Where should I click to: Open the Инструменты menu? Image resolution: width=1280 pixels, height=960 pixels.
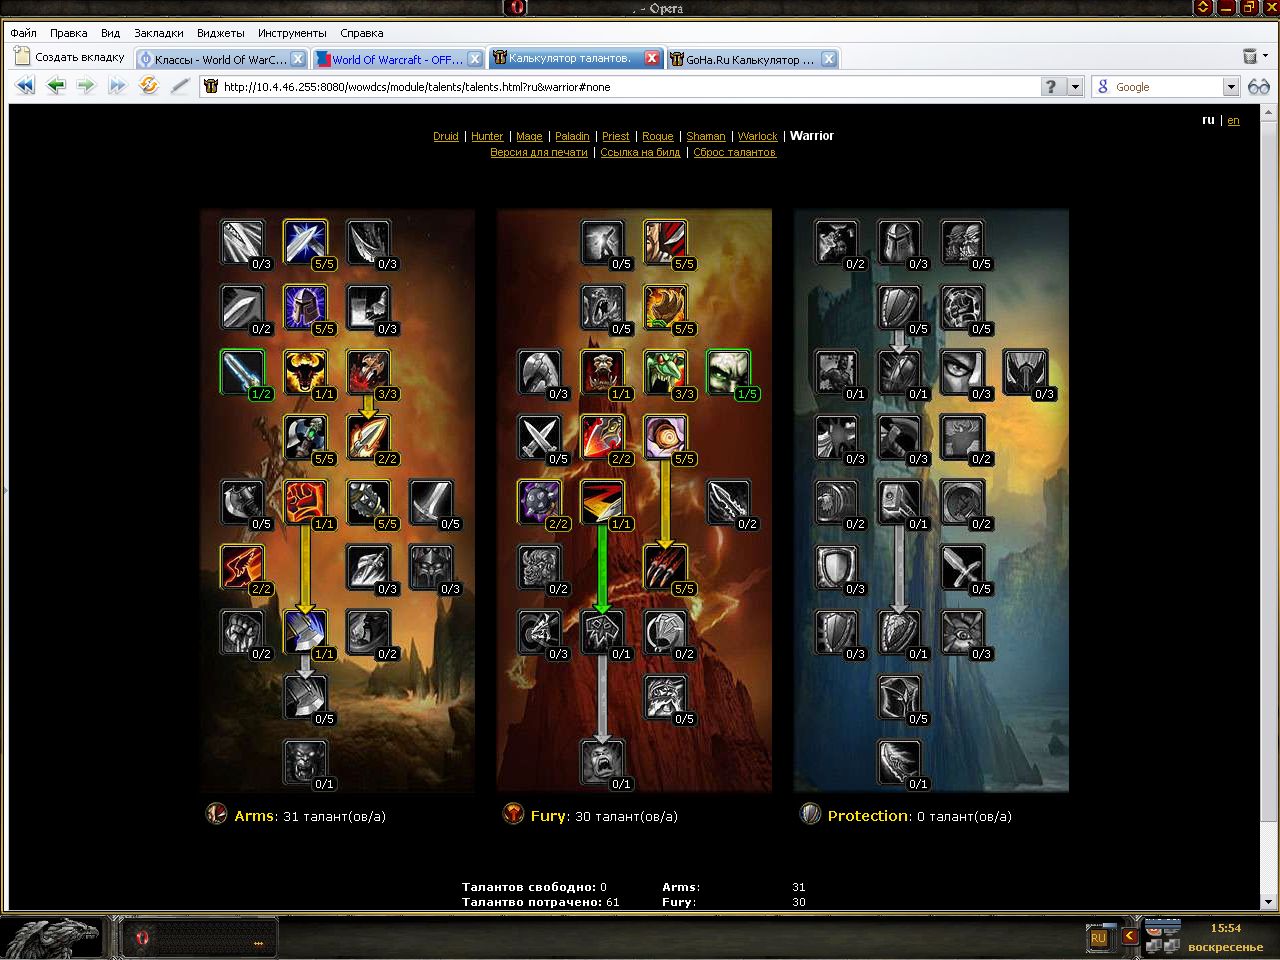292,33
